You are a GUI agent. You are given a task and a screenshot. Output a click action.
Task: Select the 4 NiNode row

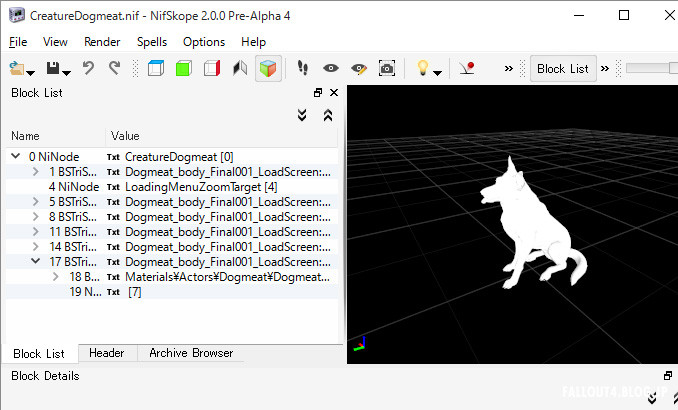[172, 187]
